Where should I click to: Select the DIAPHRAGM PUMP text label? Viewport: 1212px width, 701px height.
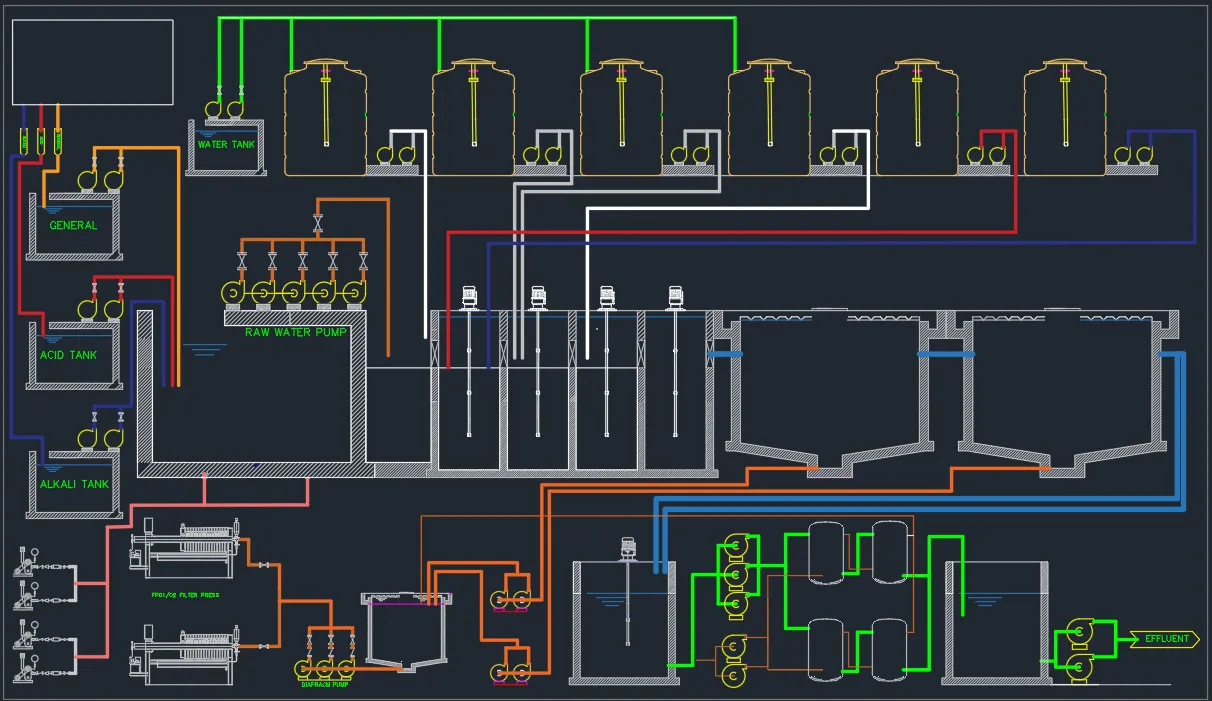tap(326, 685)
